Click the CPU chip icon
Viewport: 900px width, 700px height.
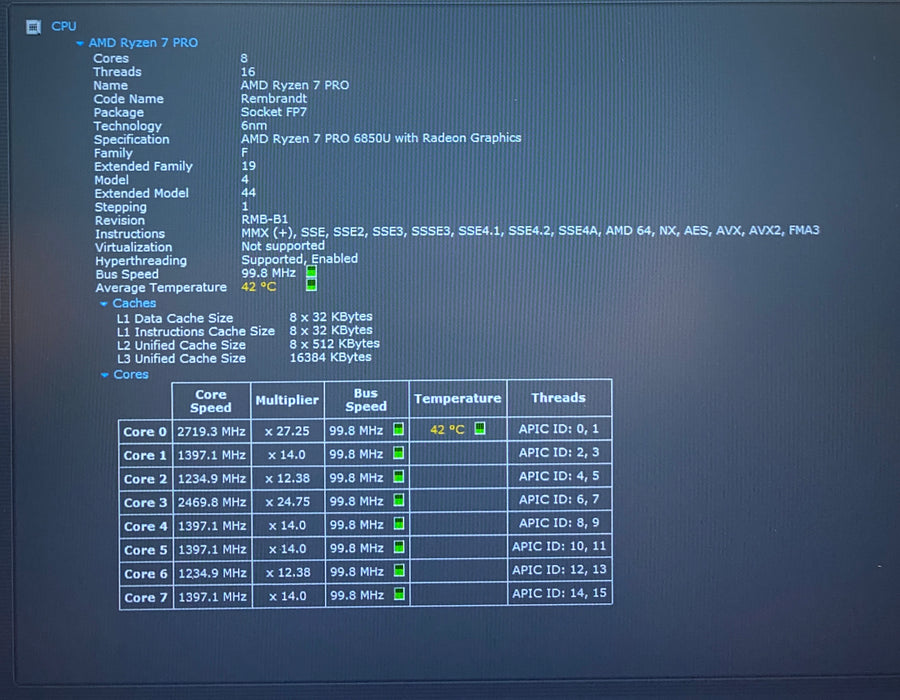tap(33, 26)
